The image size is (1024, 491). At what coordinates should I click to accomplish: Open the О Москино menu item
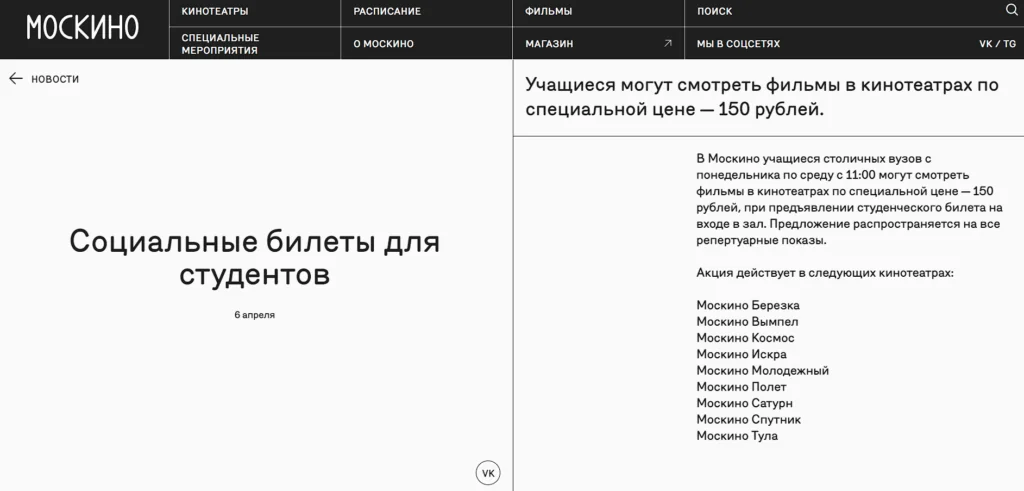point(383,44)
